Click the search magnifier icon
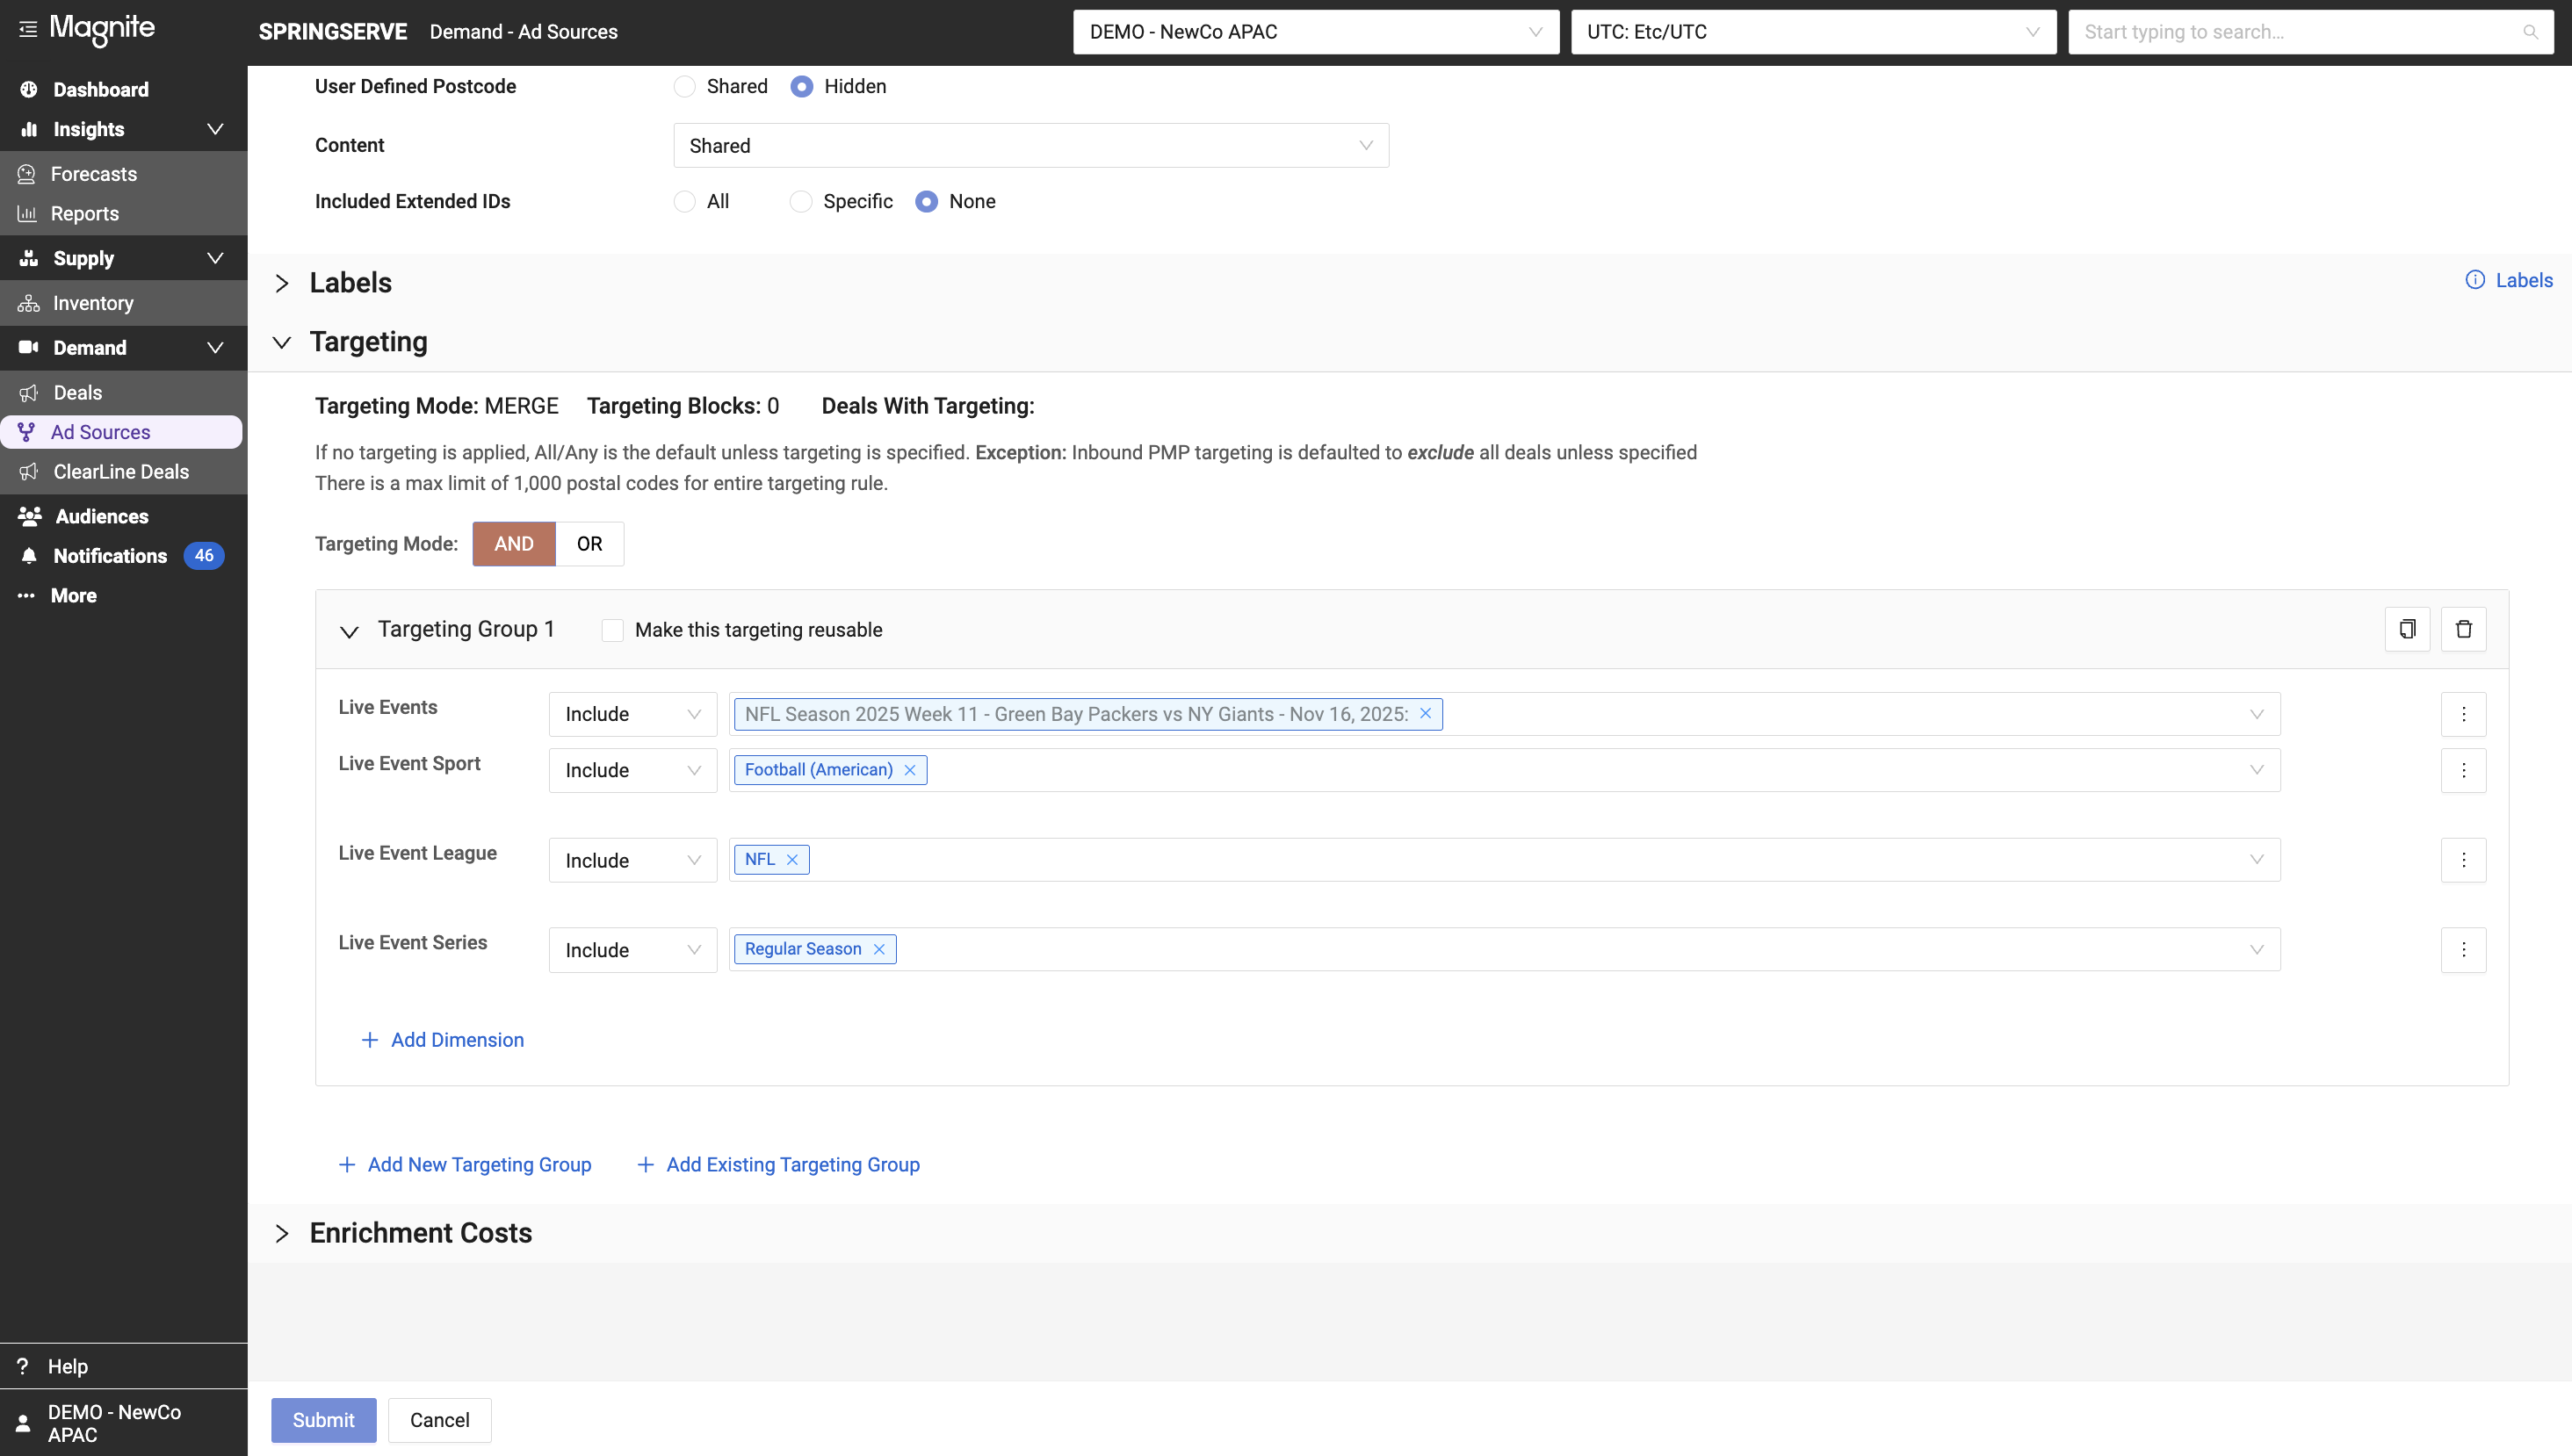 pos(2530,32)
